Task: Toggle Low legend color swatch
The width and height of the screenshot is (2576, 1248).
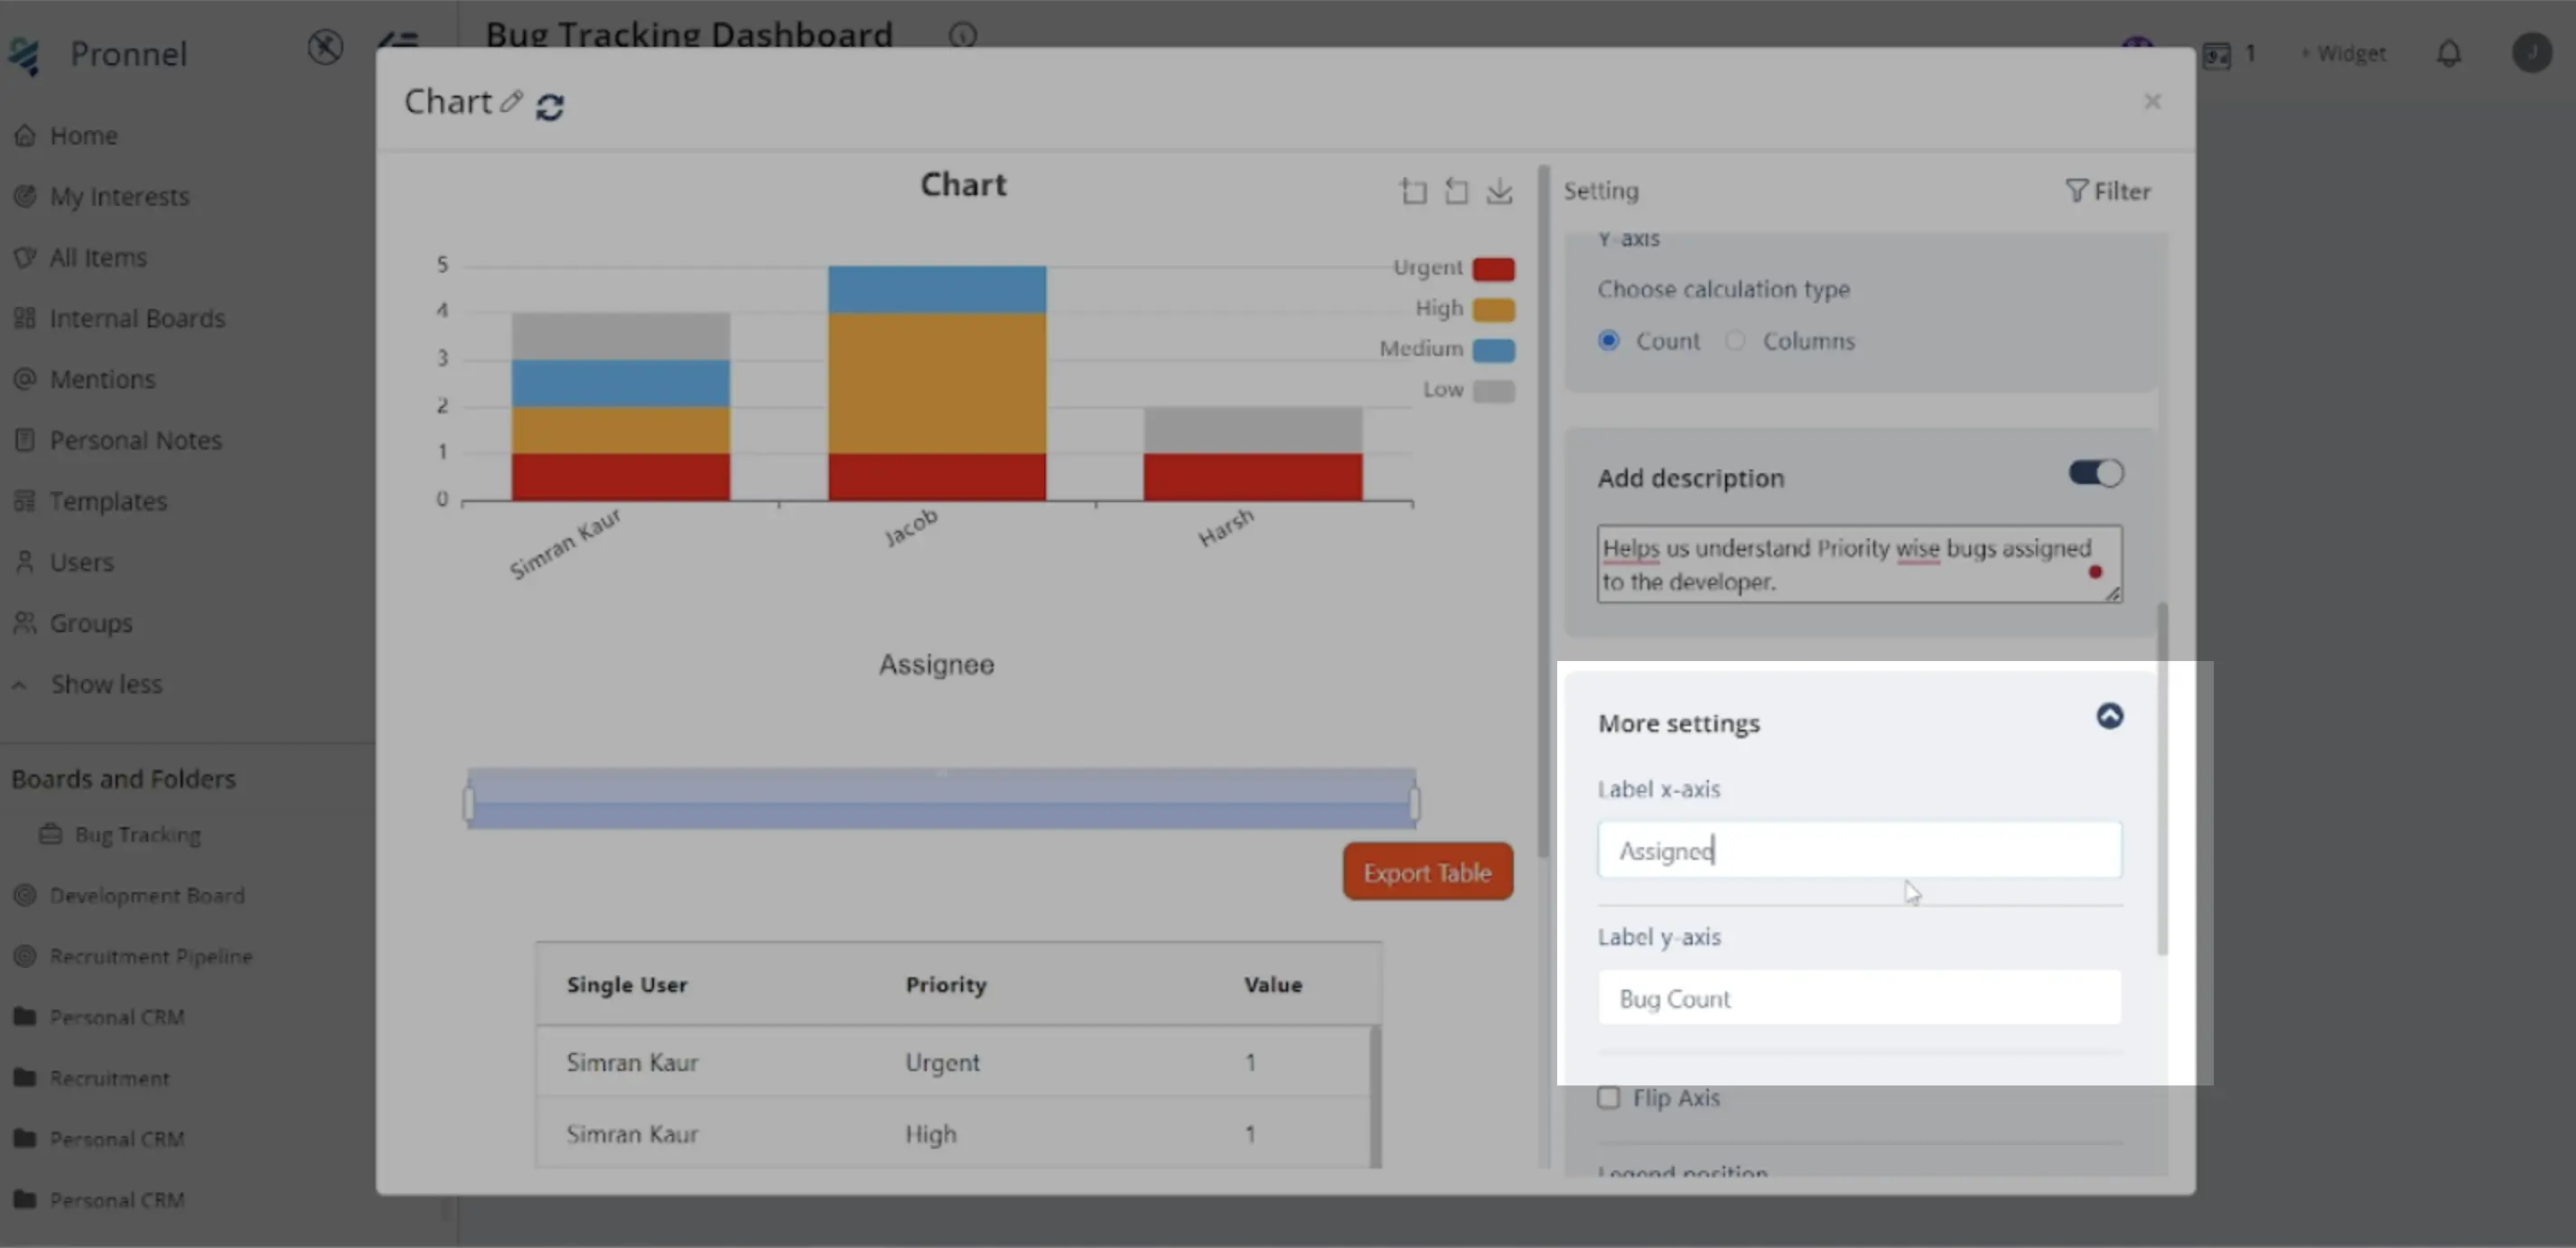Action: tap(1493, 391)
